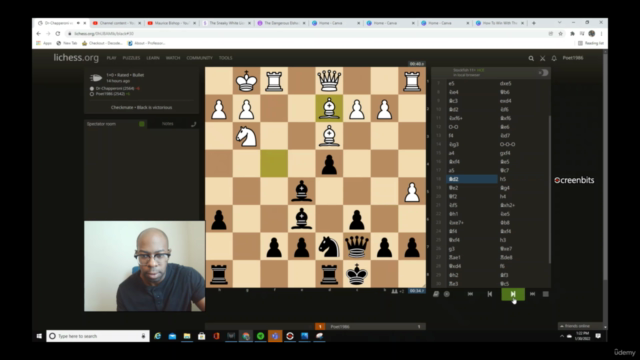Viewport: 640px width, 360px height.
Task: Click the highlighted white bishop square
Action: (329, 109)
